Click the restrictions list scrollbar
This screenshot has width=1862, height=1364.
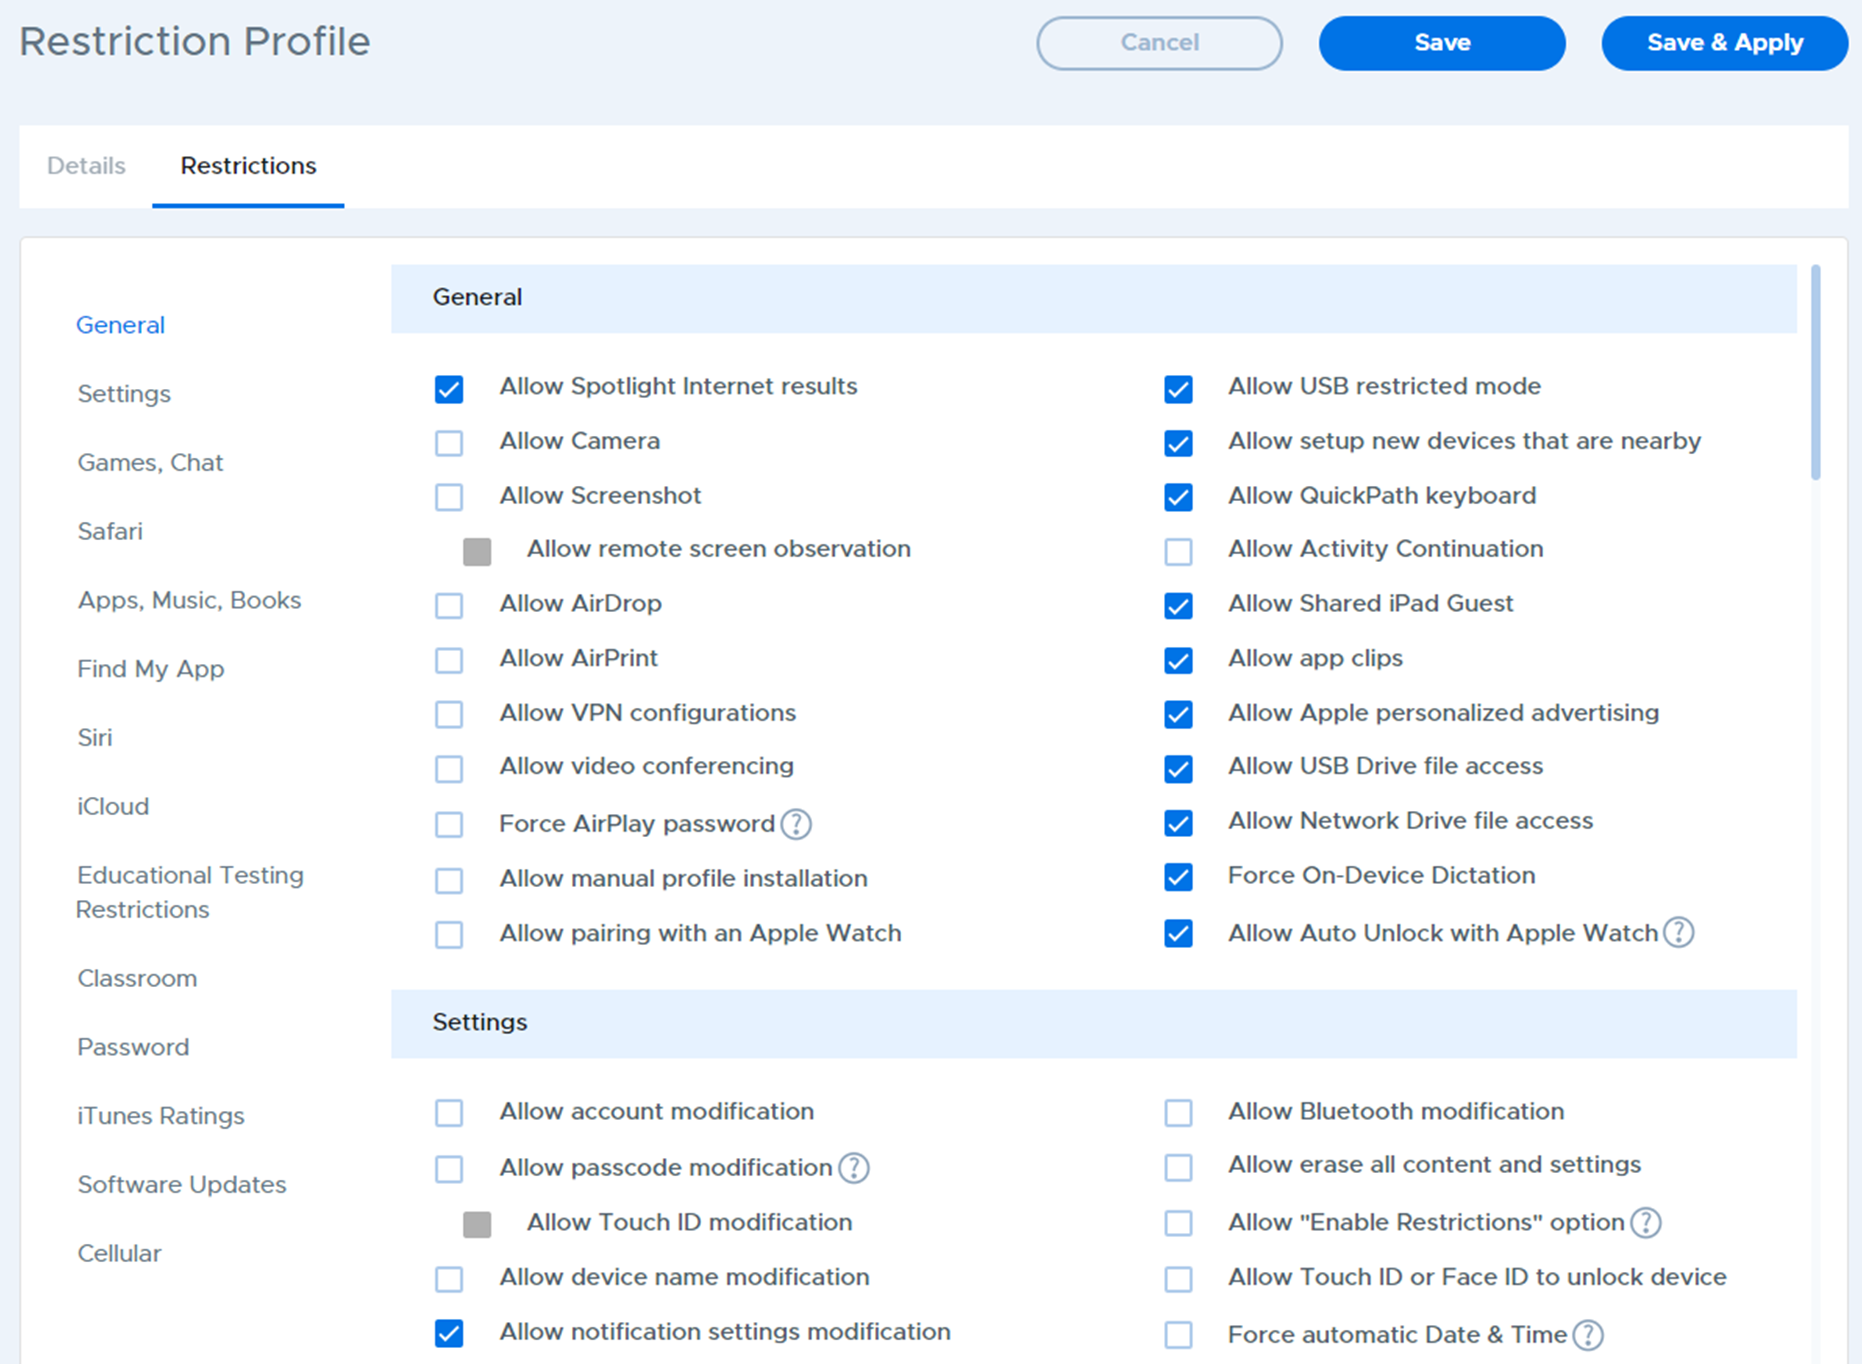(1815, 372)
